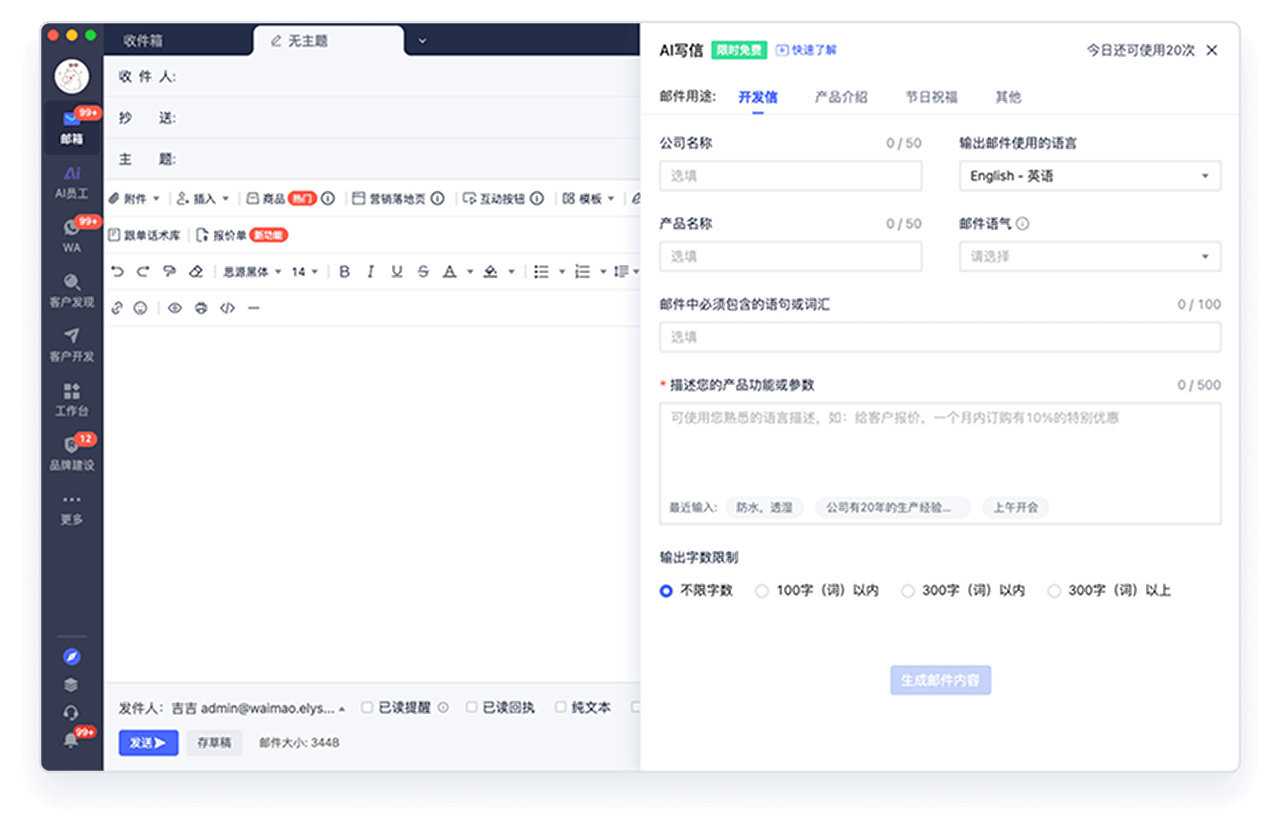Open the 快速了解 link
The image size is (1280, 830).
click(805, 49)
